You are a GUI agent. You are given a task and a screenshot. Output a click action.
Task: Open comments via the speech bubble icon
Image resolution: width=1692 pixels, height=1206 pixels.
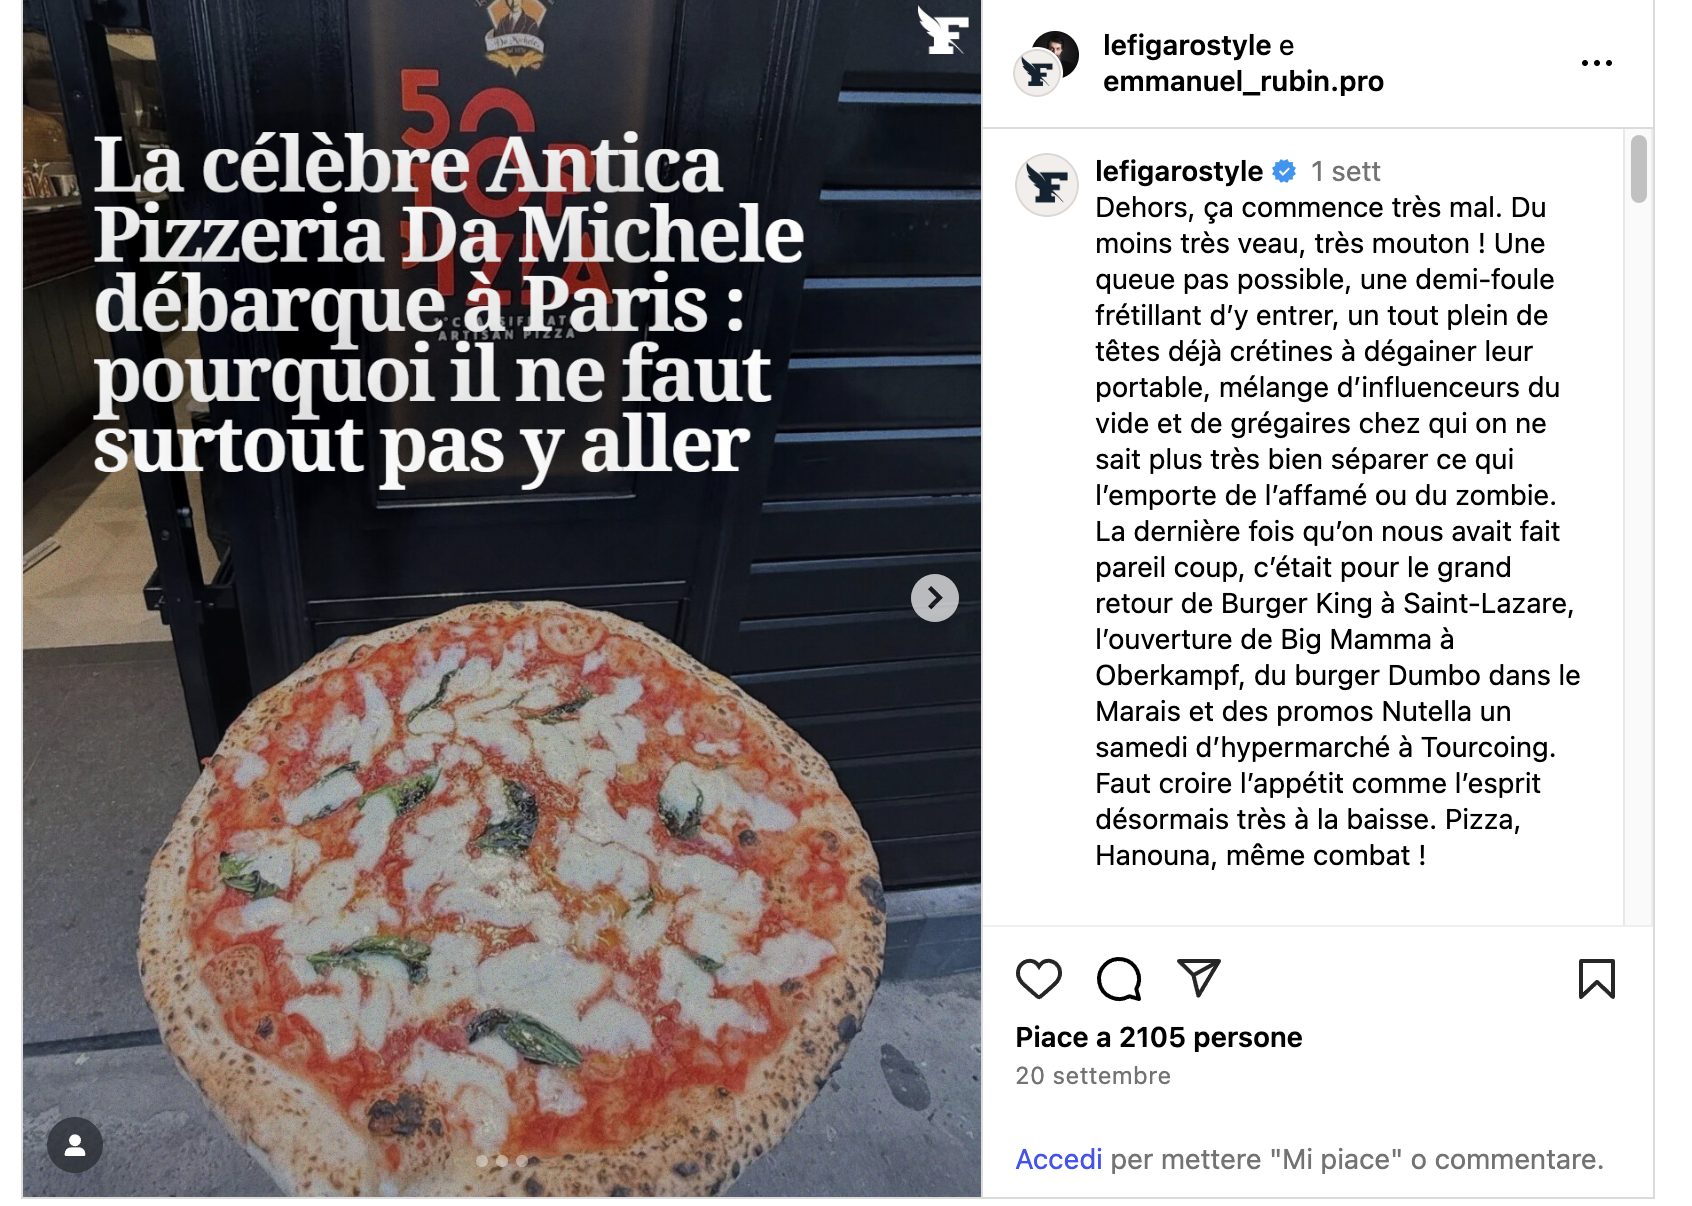pos(1118,979)
